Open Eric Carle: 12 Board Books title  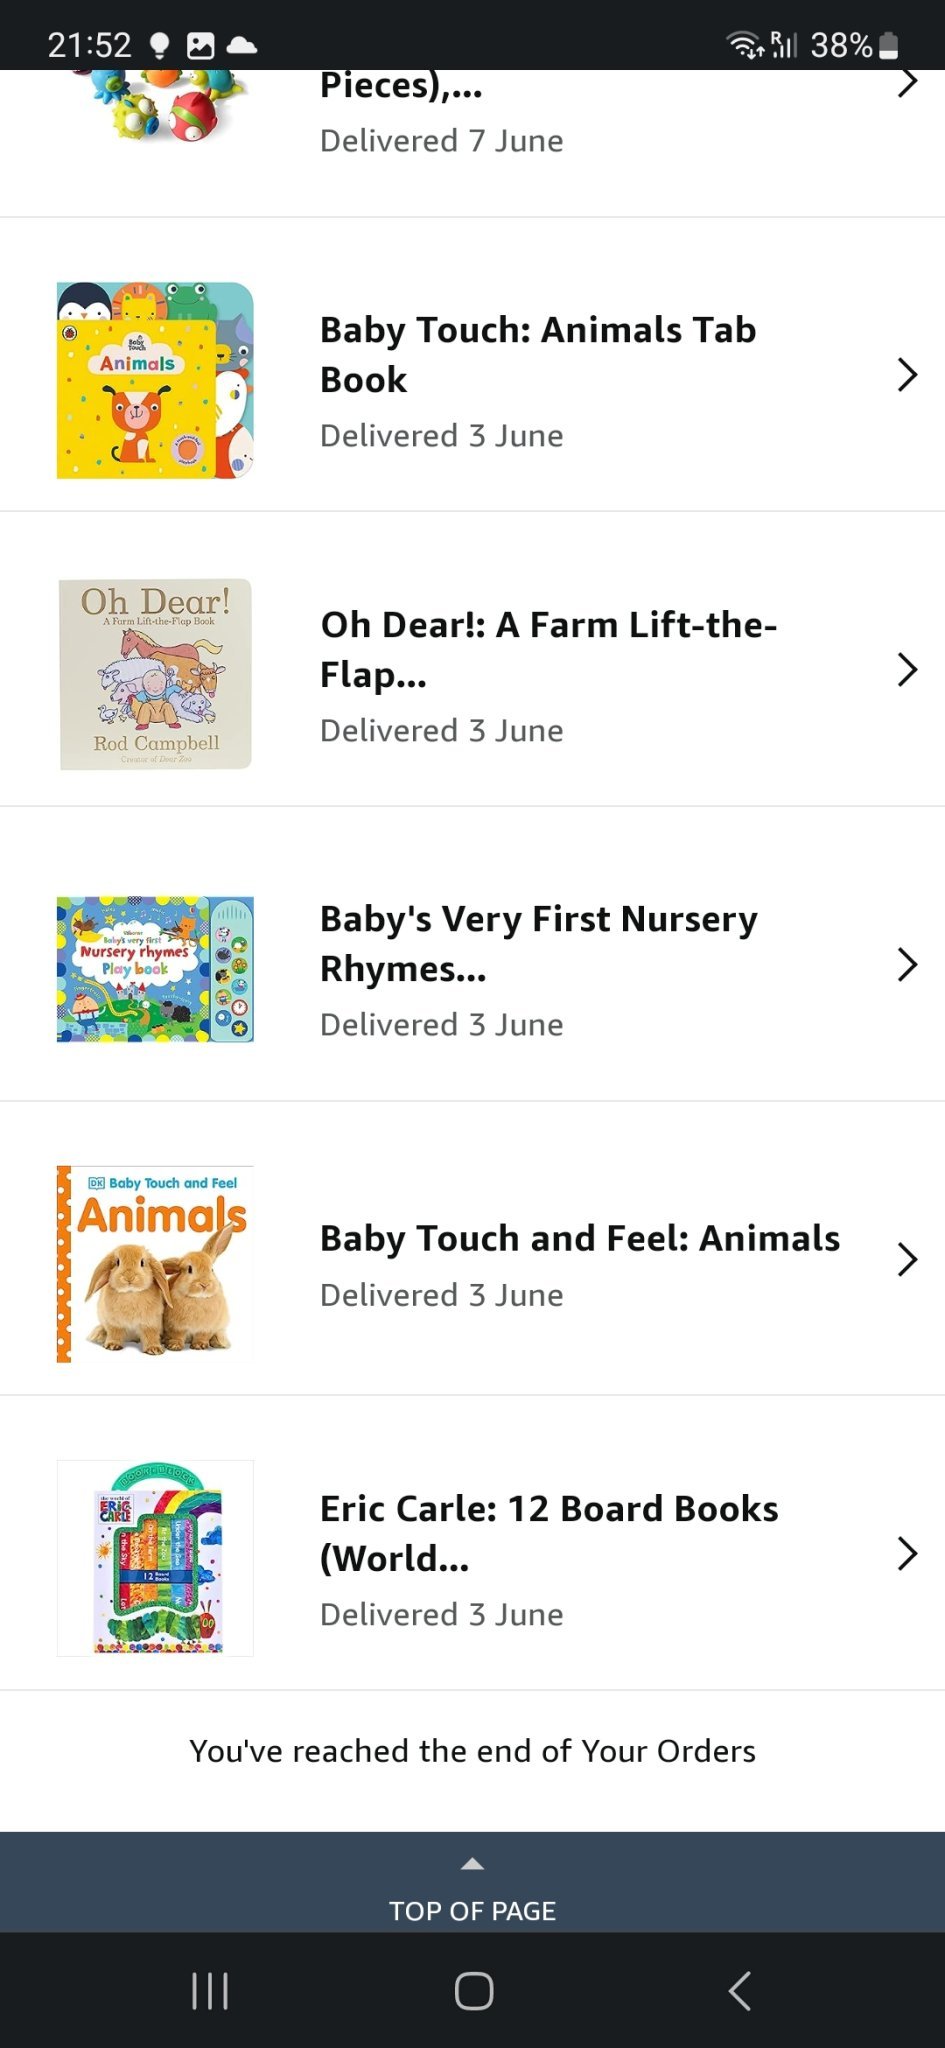(x=549, y=1533)
